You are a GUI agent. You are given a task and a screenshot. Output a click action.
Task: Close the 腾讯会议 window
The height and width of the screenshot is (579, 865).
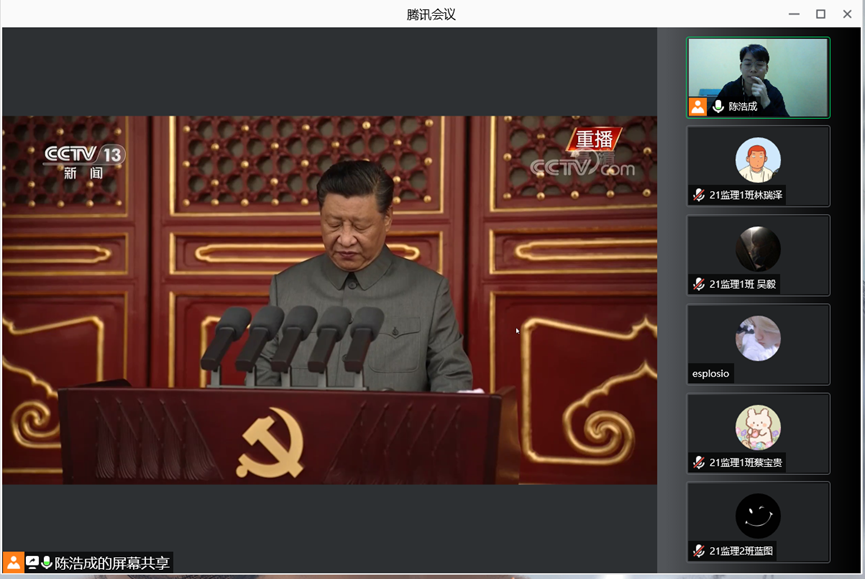tap(847, 14)
